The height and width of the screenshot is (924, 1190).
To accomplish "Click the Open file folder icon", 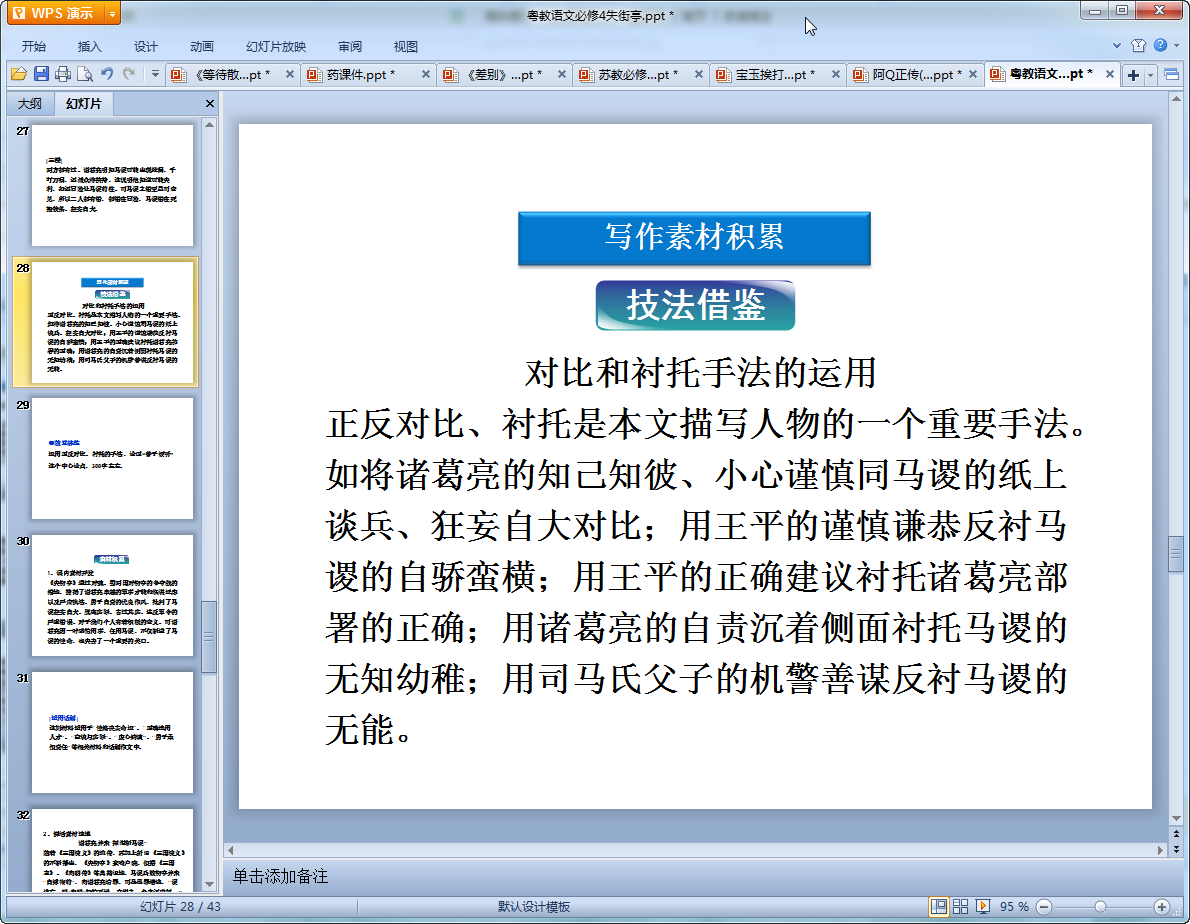I will [18, 74].
